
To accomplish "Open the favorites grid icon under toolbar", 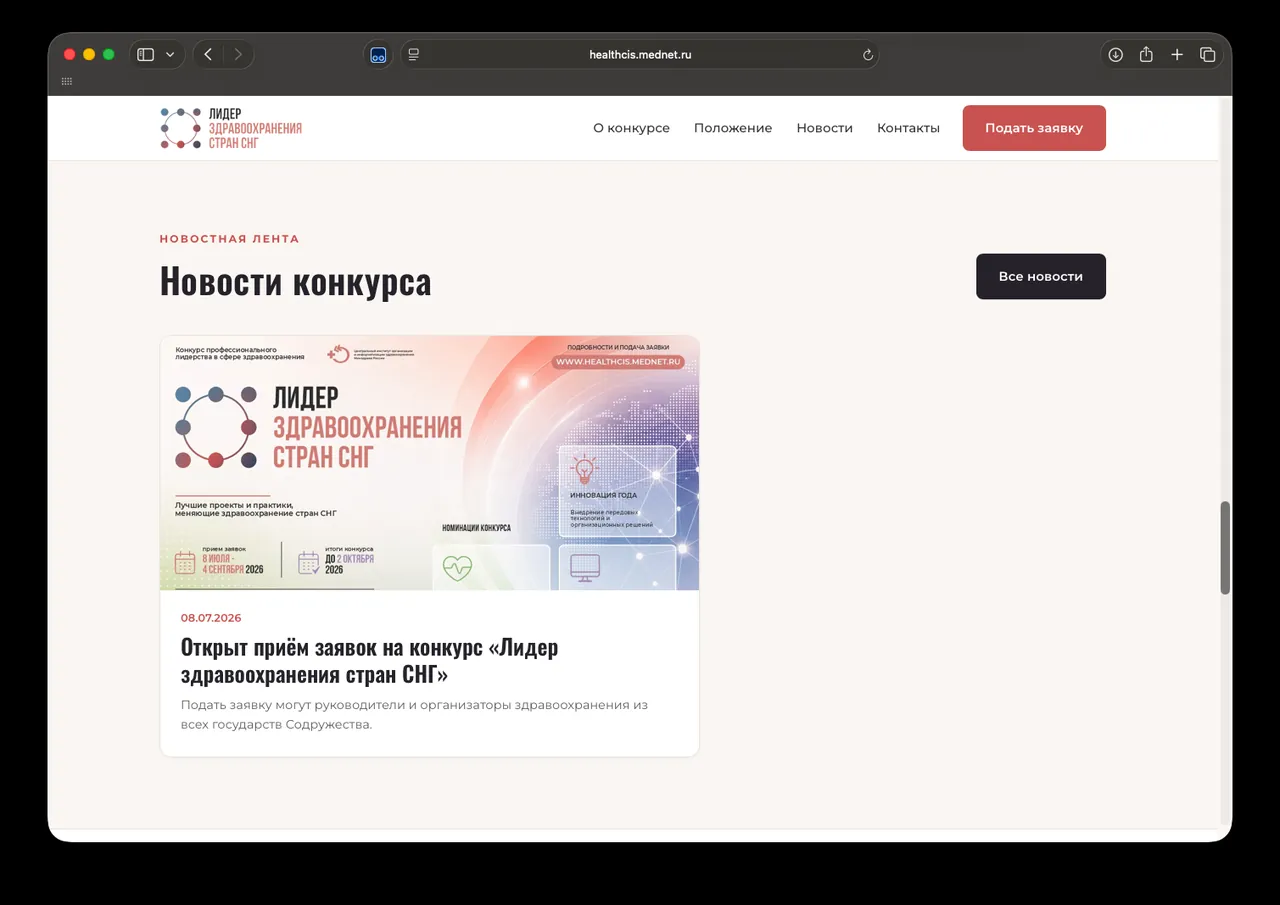I will click(67, 82).
